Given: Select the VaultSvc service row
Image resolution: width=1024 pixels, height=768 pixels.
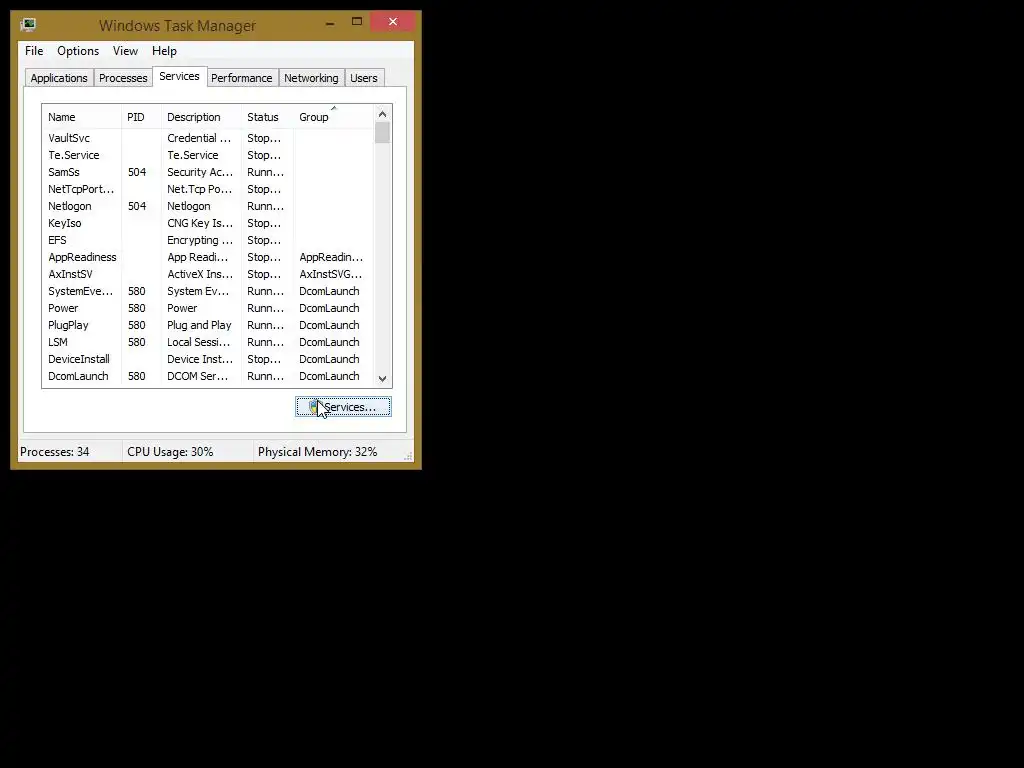Looking at the screenshot, I should pyautogui.click(x=208, y=138).
